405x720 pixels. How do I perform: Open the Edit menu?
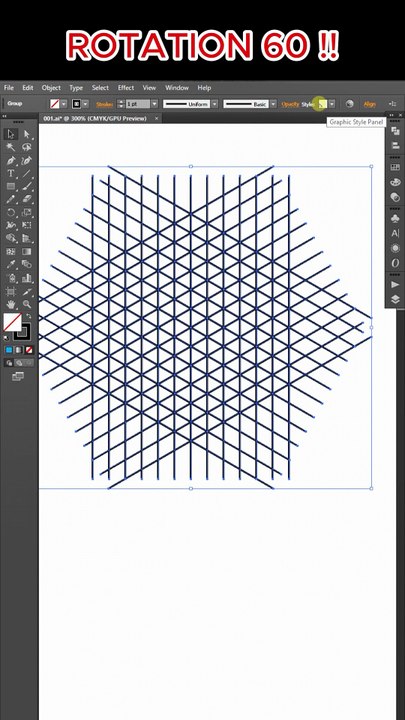28,88
